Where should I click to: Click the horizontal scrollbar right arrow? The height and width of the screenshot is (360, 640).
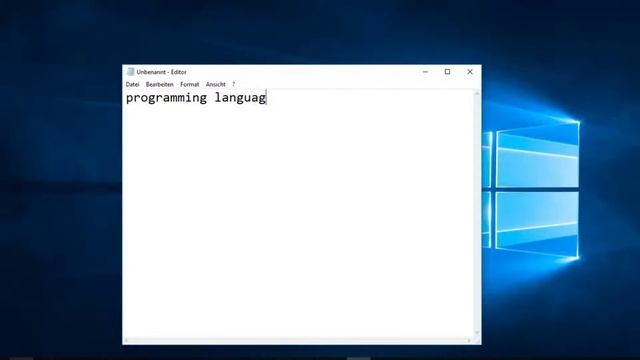[469, 340]
